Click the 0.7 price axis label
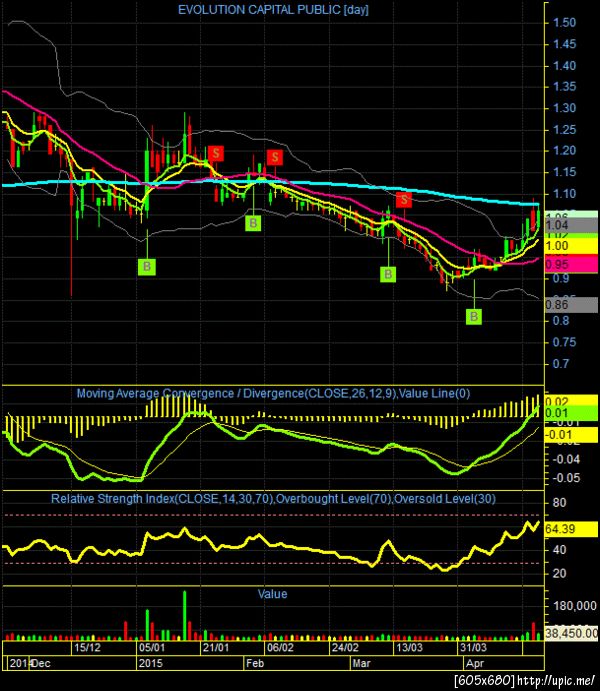The image size is (600, 691). (x=561, y=364)
